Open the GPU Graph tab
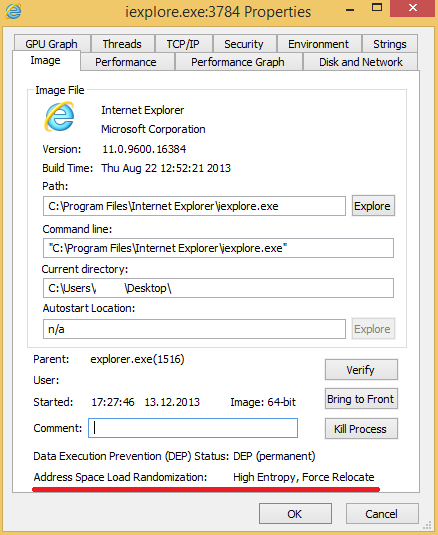The image size is (438, 535). tap(52, 44)
